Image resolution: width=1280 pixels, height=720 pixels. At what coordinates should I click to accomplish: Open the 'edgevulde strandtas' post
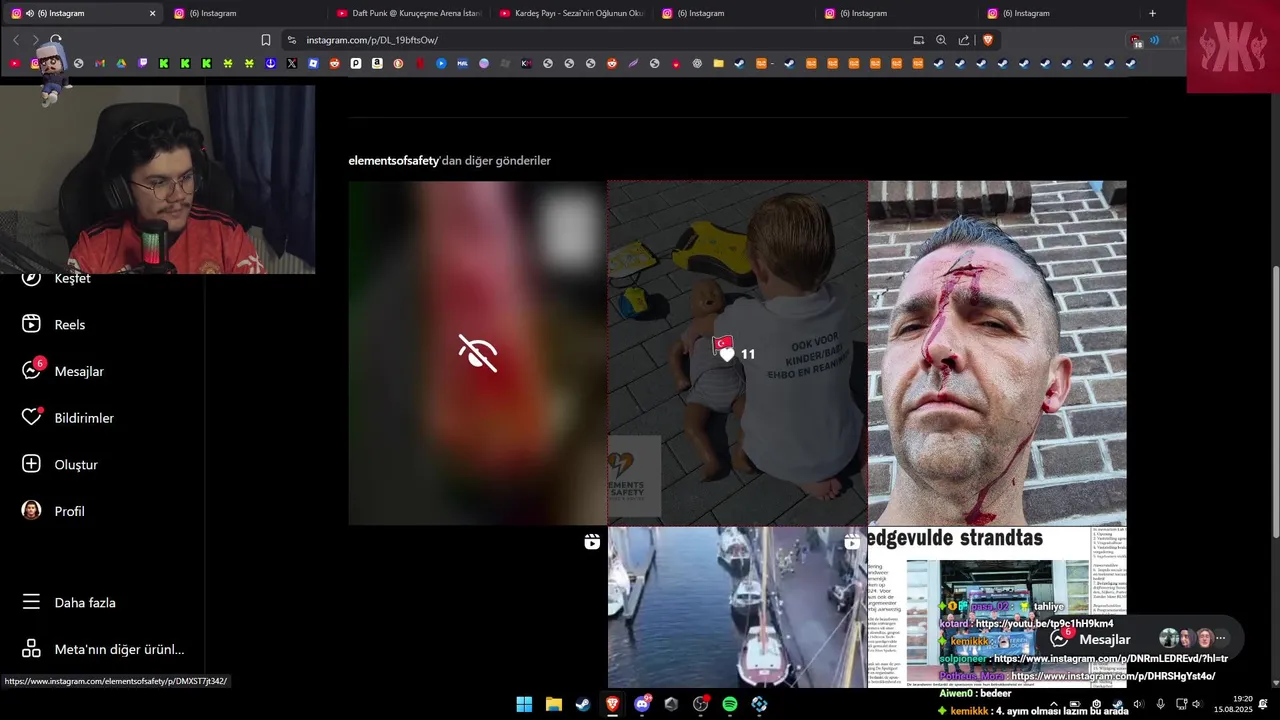click(x=997, y=607)
